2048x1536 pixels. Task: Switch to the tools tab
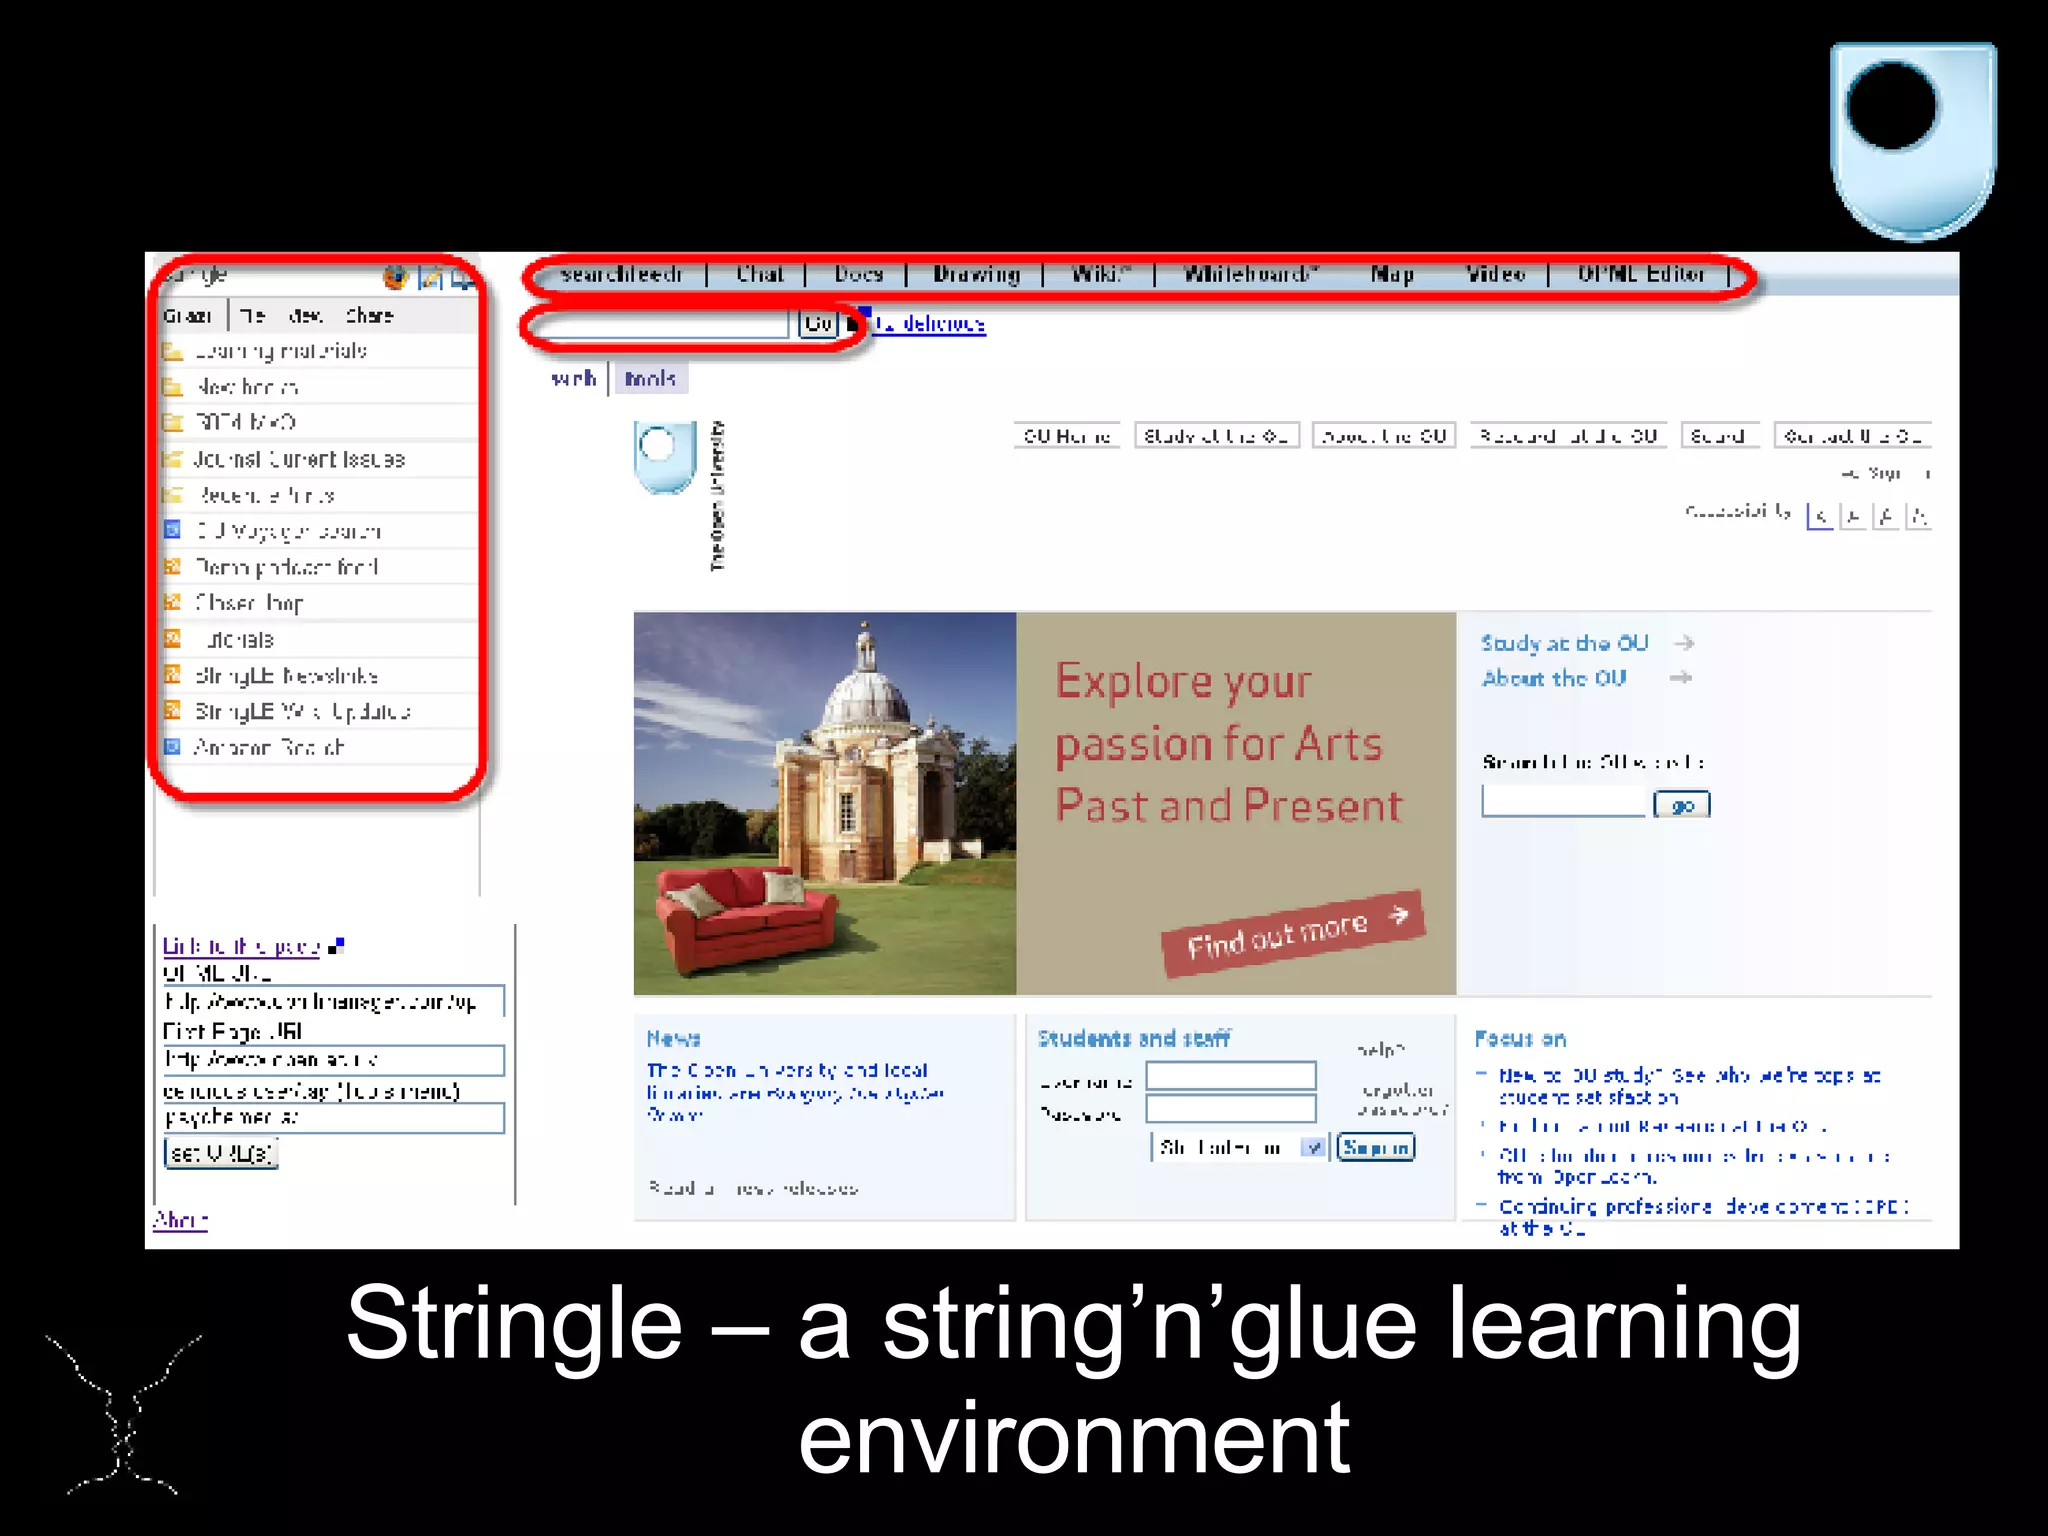pyautogui.click(x=650, y=379)
